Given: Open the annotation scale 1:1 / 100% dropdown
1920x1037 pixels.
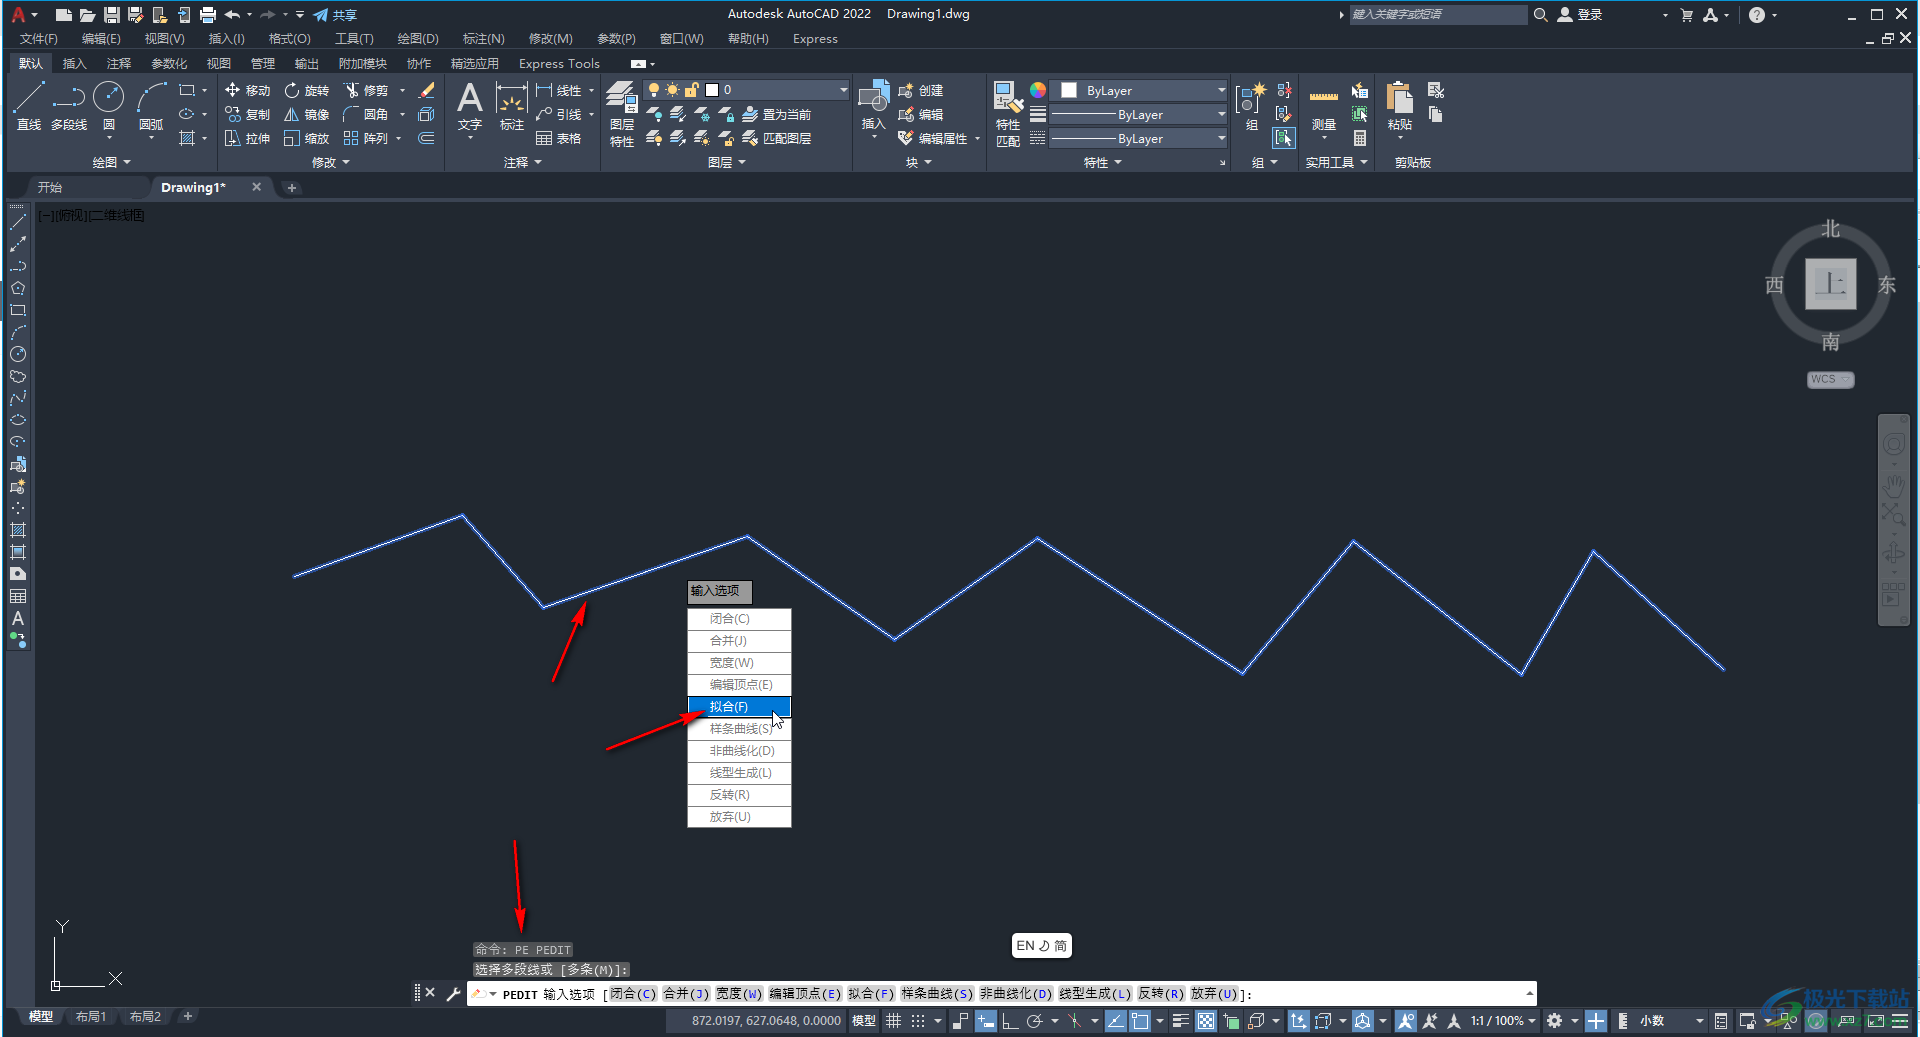Looking at the screenshot, I should [x=1503, y=1020].
